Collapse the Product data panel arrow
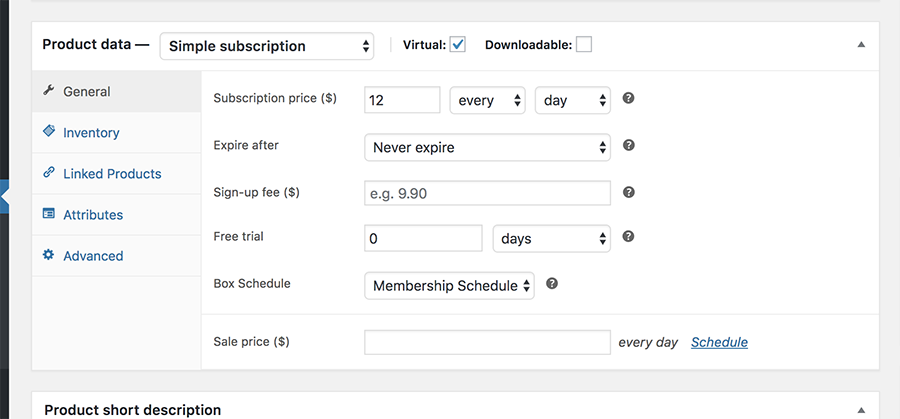The height and width of the screenshot is (419, 900). (861, 44)
